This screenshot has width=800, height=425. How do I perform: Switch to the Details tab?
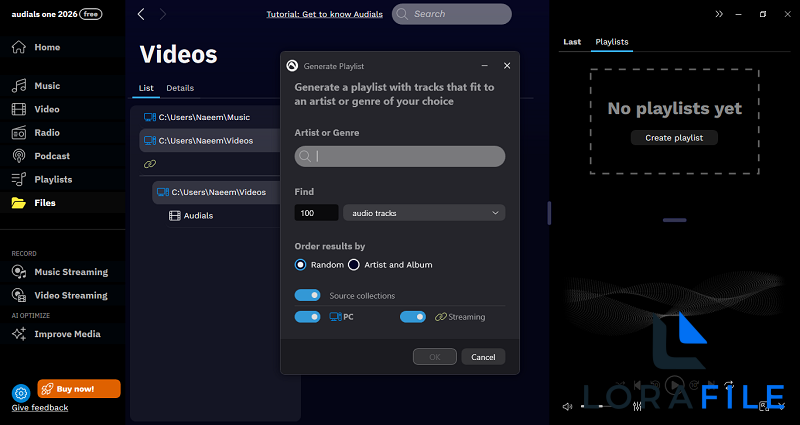click(x=180, y=88)
